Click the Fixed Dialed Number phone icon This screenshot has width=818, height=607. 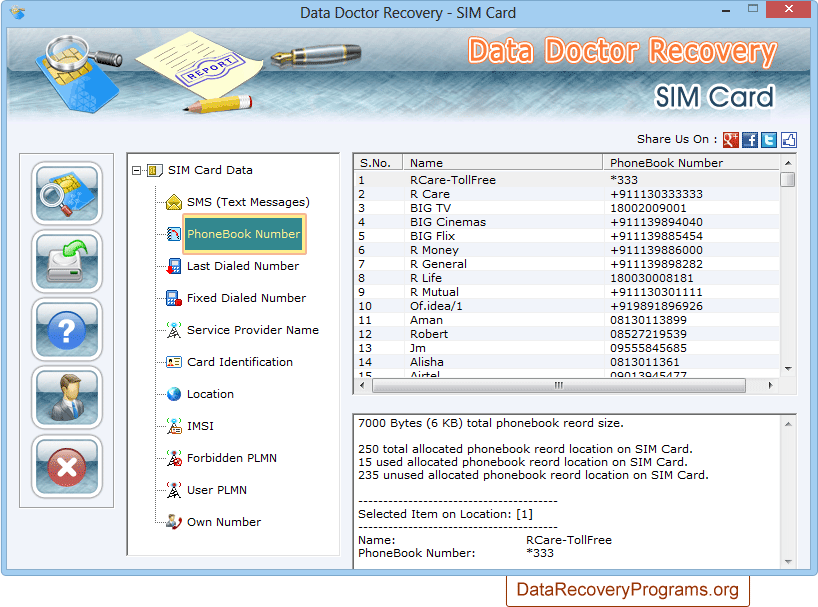(173, 298)
